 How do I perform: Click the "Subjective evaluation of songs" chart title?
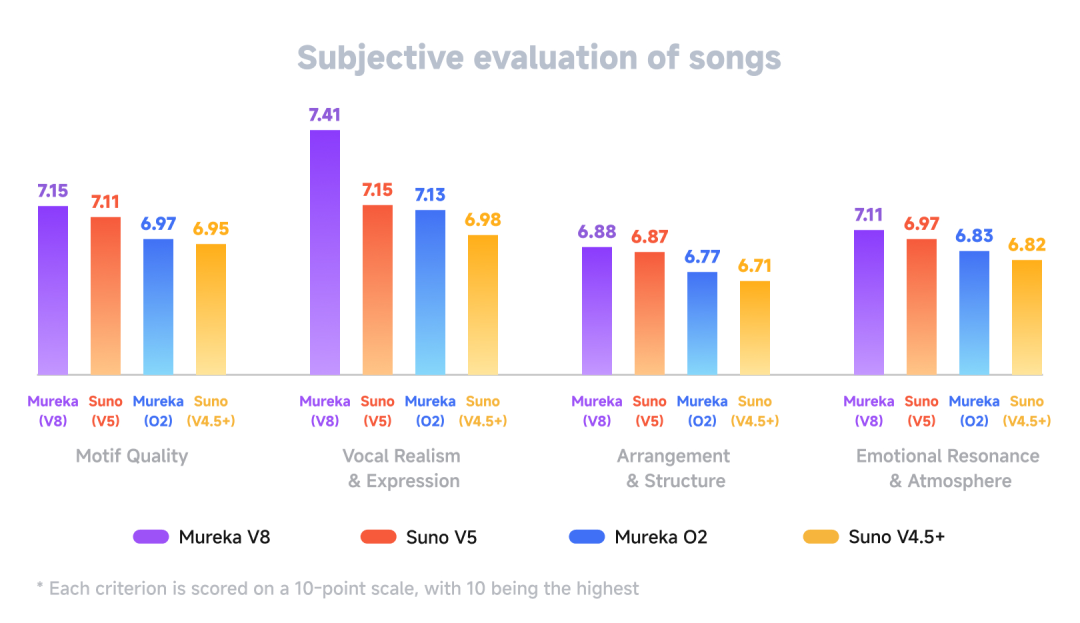(x=539, y=57)
